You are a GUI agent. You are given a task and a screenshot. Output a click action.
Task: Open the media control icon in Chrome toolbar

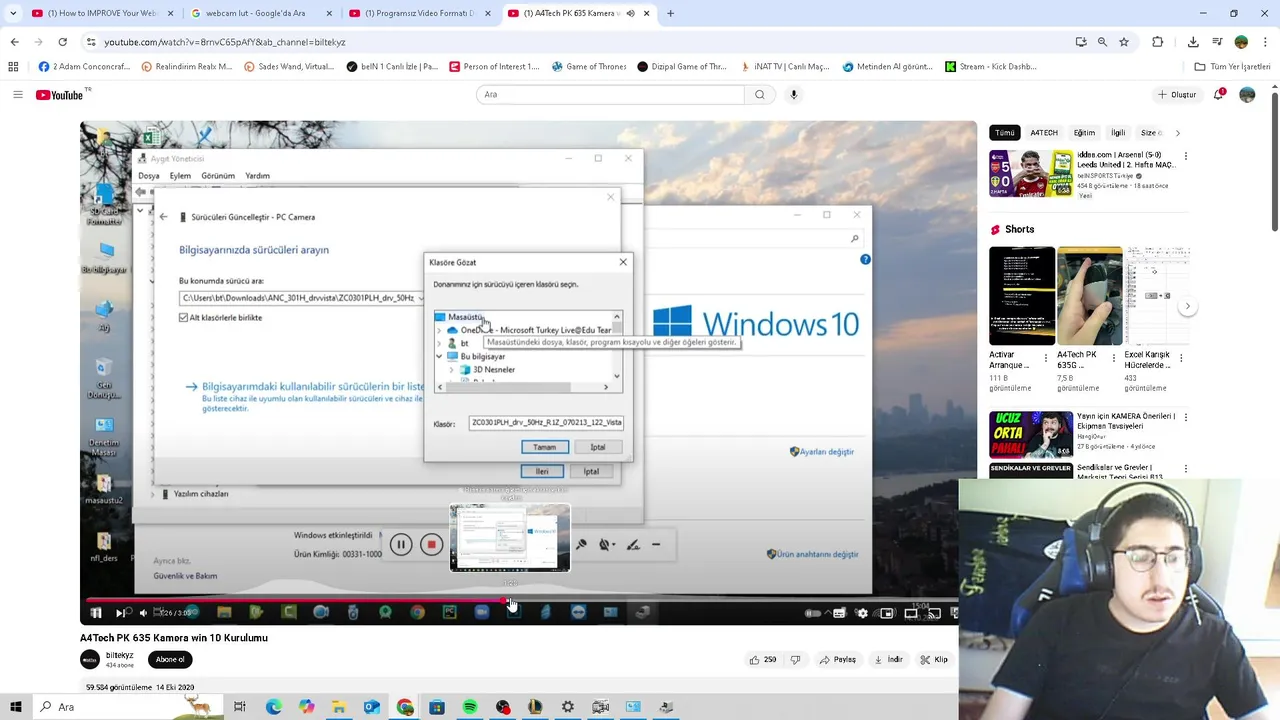pyautogui.click(x=1217, y=42)
